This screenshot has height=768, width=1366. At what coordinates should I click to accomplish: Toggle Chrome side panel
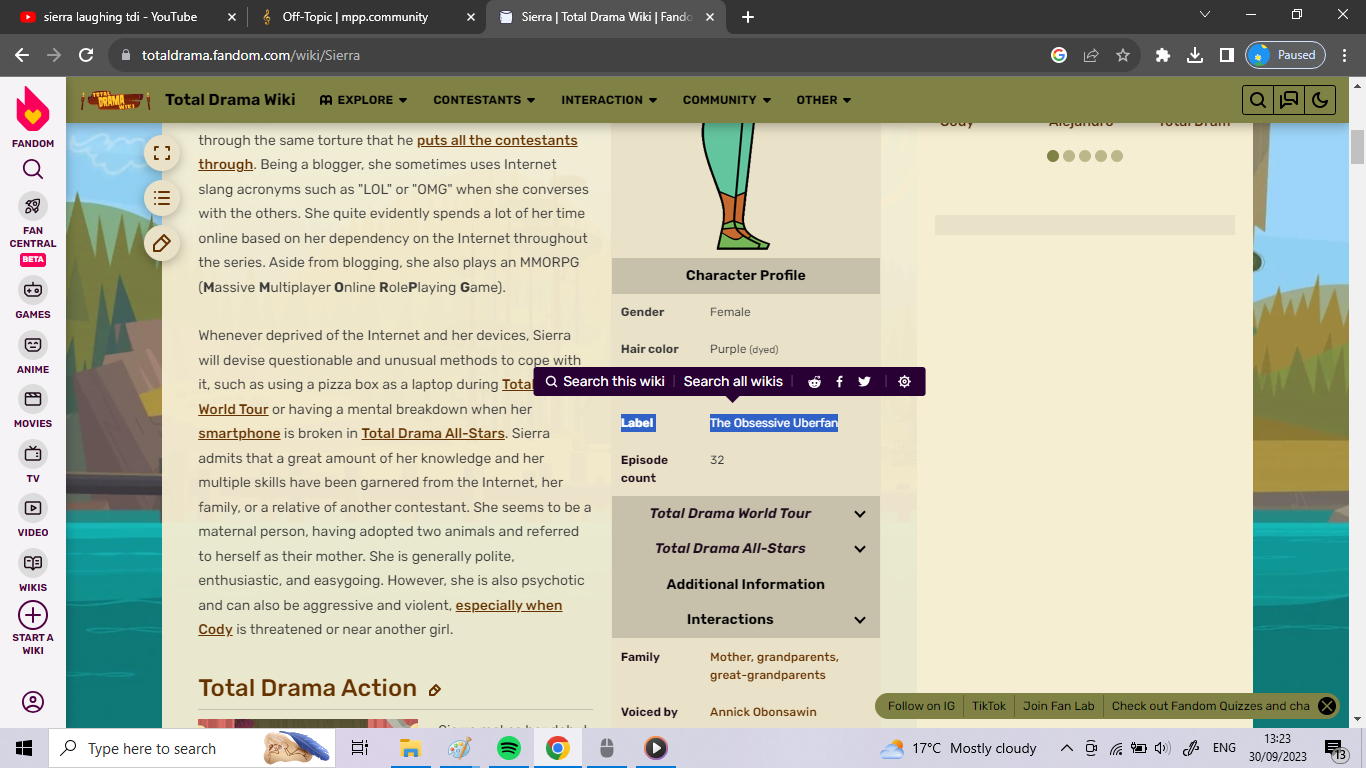tap(1226, 55)
